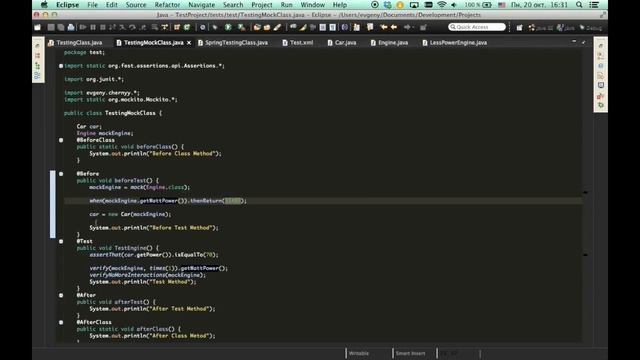Click the bottom icon in the left sidebar

click(x=38, y=76)
